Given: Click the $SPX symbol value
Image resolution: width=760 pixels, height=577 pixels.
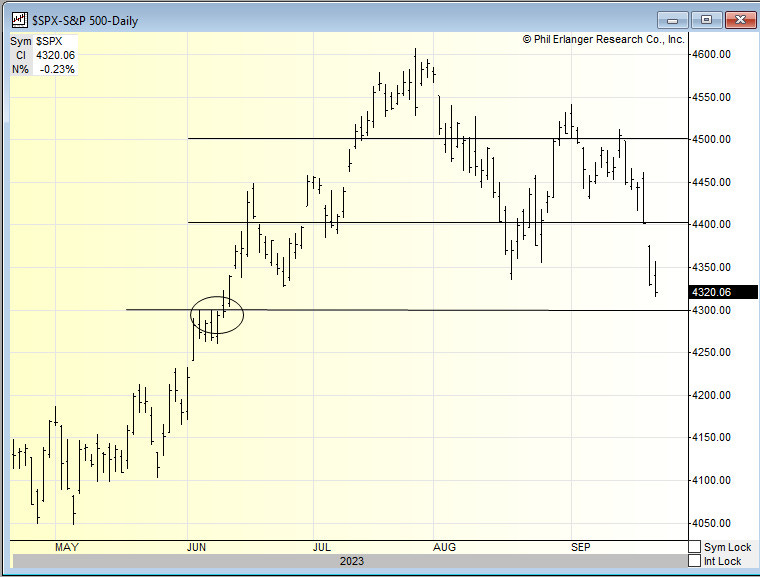Looking at the screenshot, I should pos(49,41).
